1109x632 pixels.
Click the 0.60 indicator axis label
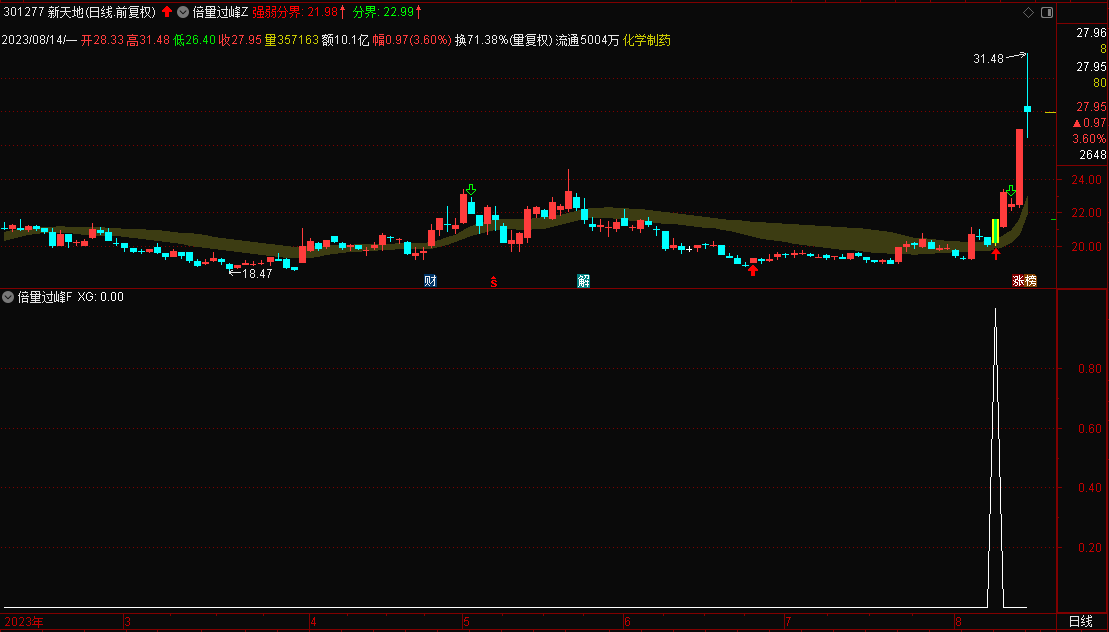1090,428
